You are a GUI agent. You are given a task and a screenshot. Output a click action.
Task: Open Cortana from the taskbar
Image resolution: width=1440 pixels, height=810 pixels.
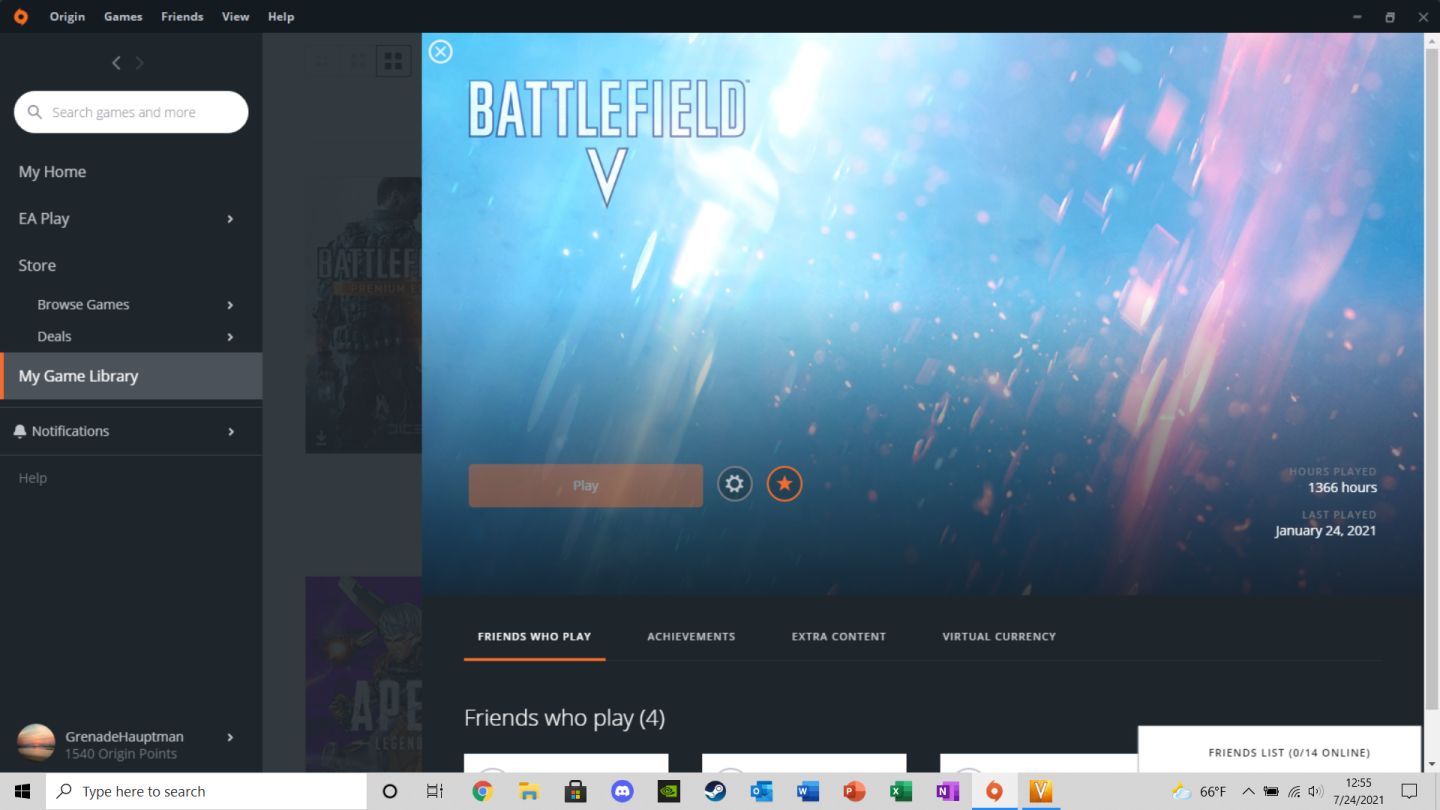pyautogui.click(x=390, y=791)
